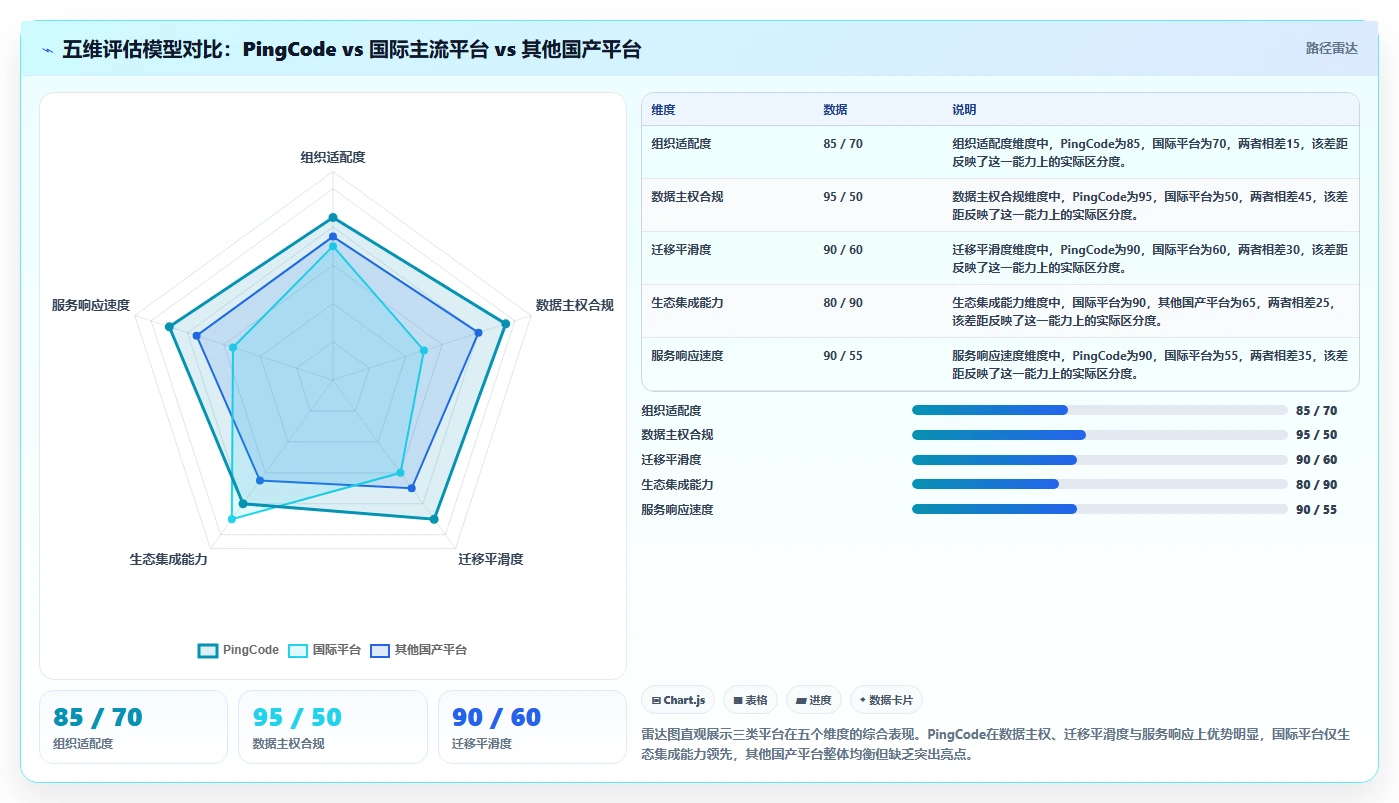The width and height of the screenshot is (1399, 803).
Task: Click the radar axis label 组织适配度
Action: [x=333, y=157]
